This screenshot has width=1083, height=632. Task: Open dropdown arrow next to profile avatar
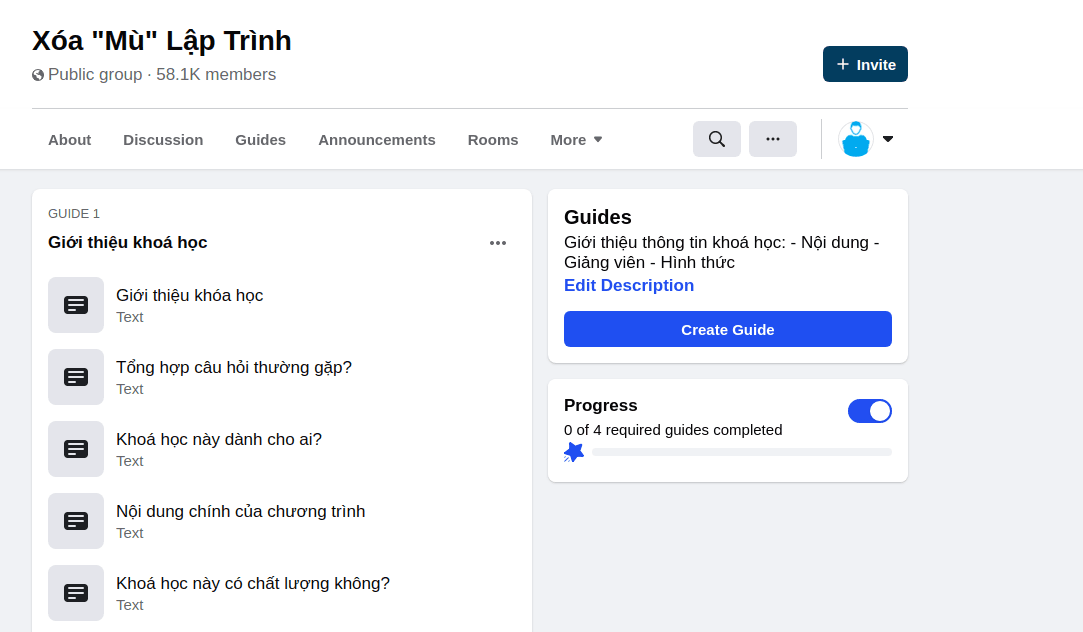888,139
